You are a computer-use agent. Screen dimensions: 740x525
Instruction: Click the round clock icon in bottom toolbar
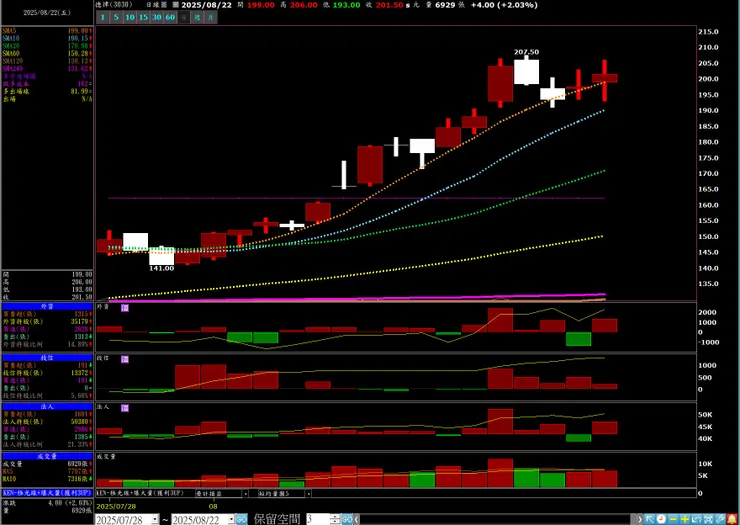point(662,519)
